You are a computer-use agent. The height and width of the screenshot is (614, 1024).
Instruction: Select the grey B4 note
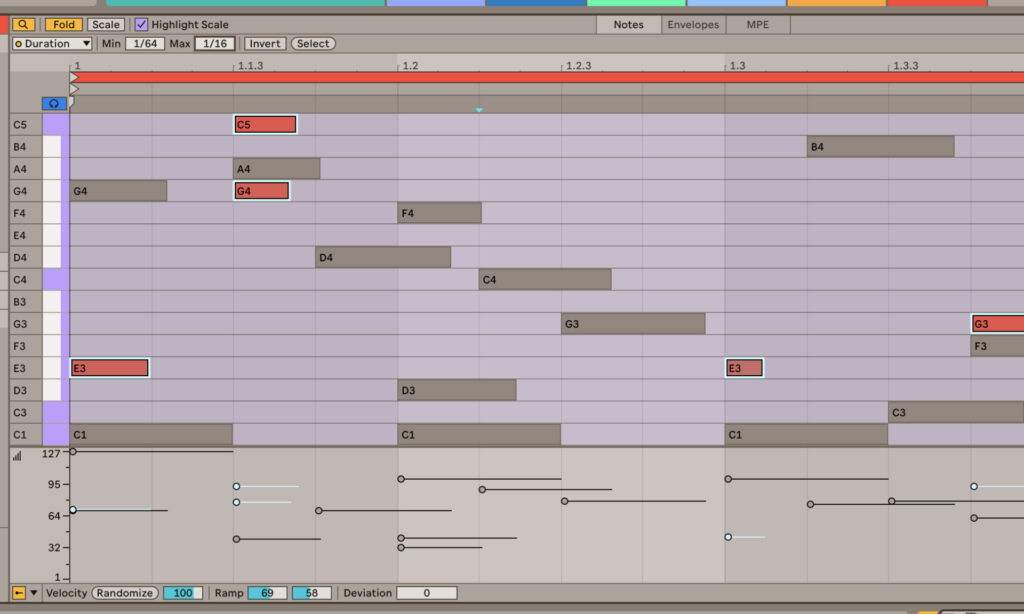[880, 146]
